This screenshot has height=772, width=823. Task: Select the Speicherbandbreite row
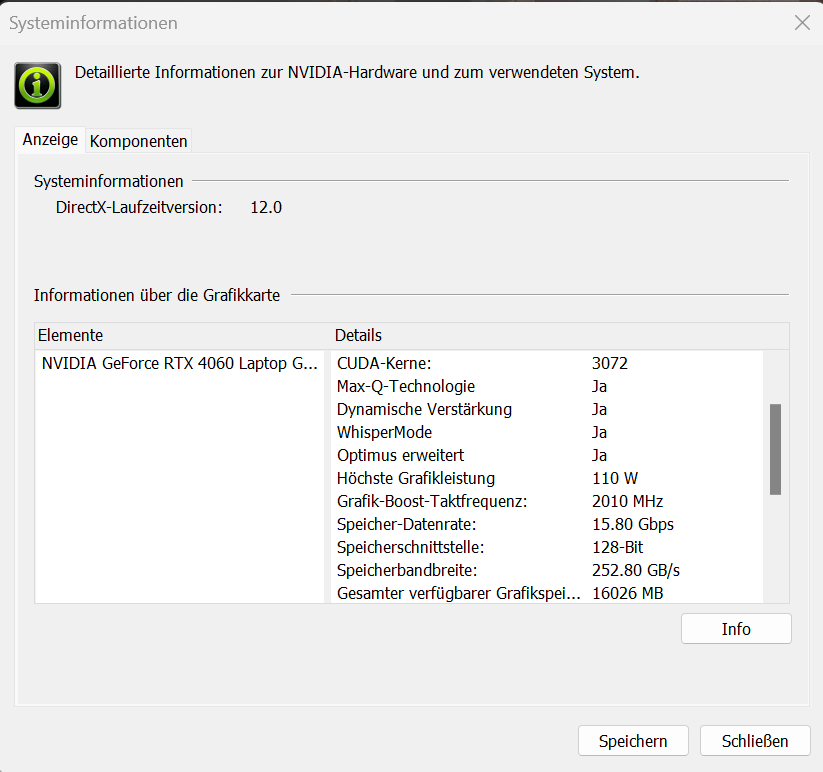coord(547,570)
